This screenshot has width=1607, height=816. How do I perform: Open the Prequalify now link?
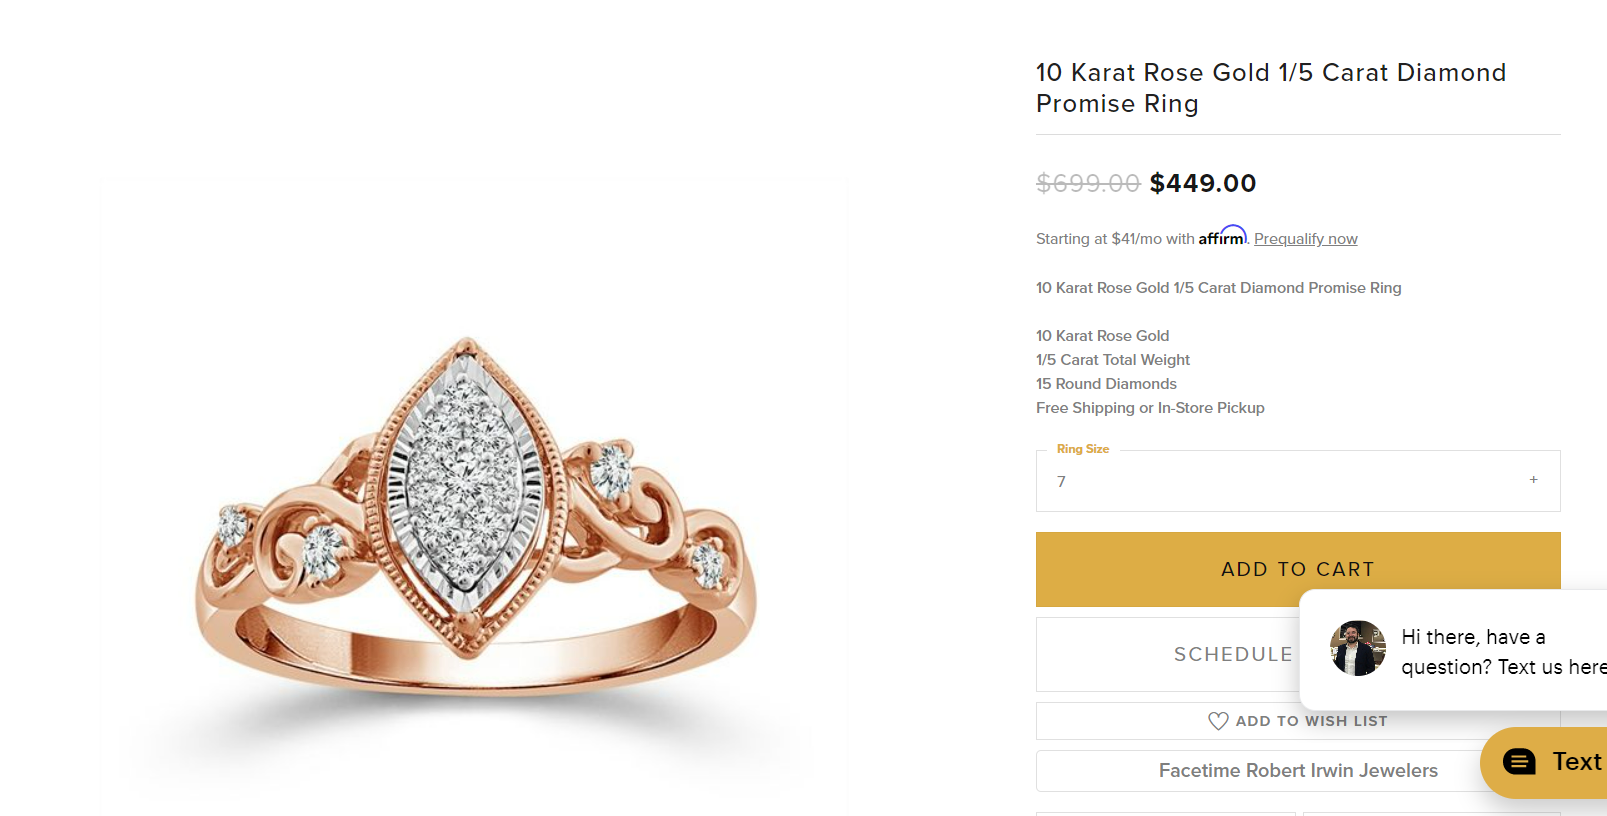click(1305, 239)
